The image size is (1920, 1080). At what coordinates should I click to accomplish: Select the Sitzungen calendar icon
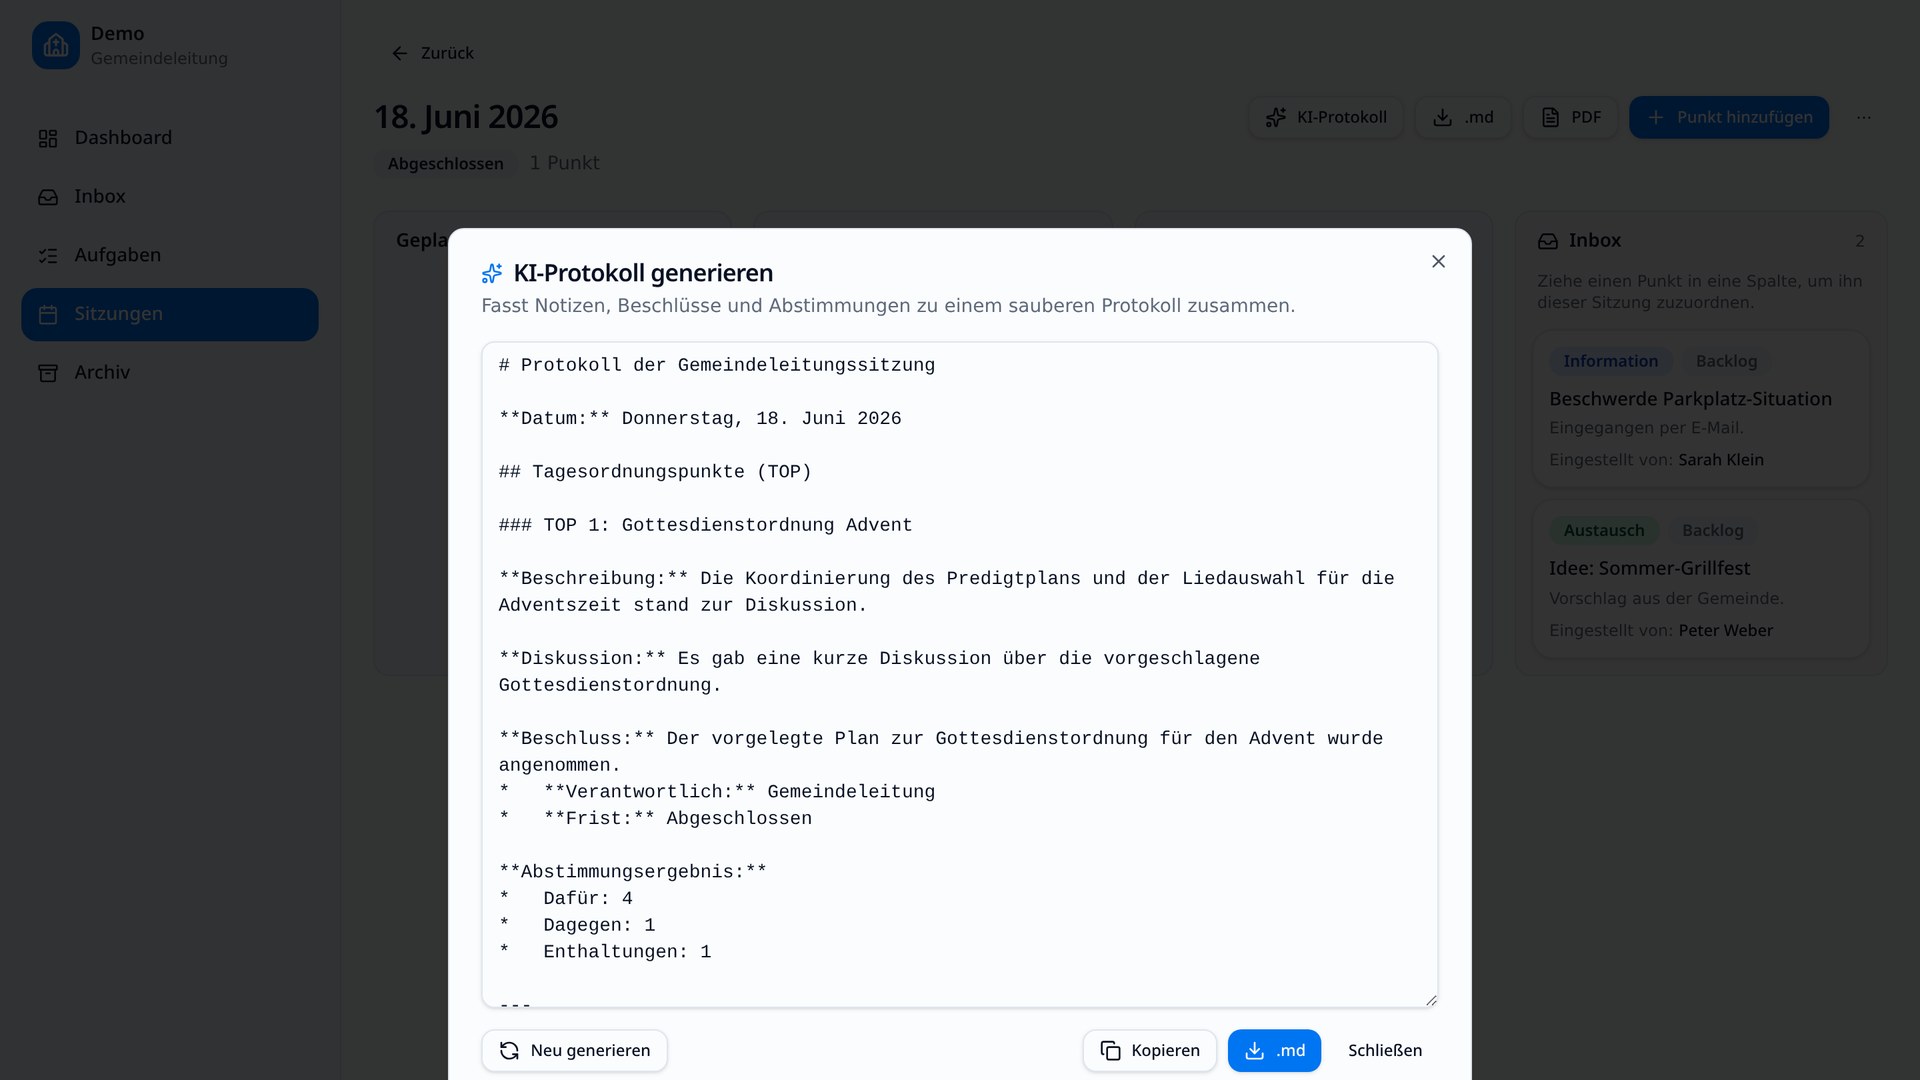click(48, 314)
